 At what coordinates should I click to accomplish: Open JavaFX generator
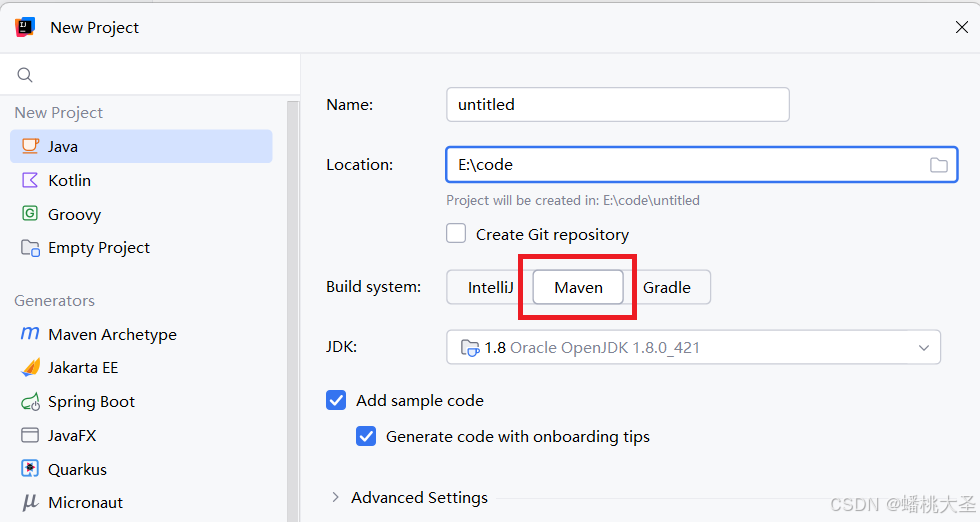point(141,435)
